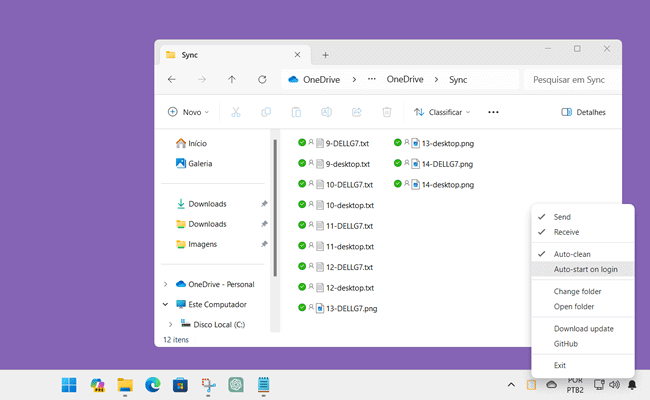Open ChatGPT app from taskbar
Screen dimensions: 650x400
click(237, 385)
